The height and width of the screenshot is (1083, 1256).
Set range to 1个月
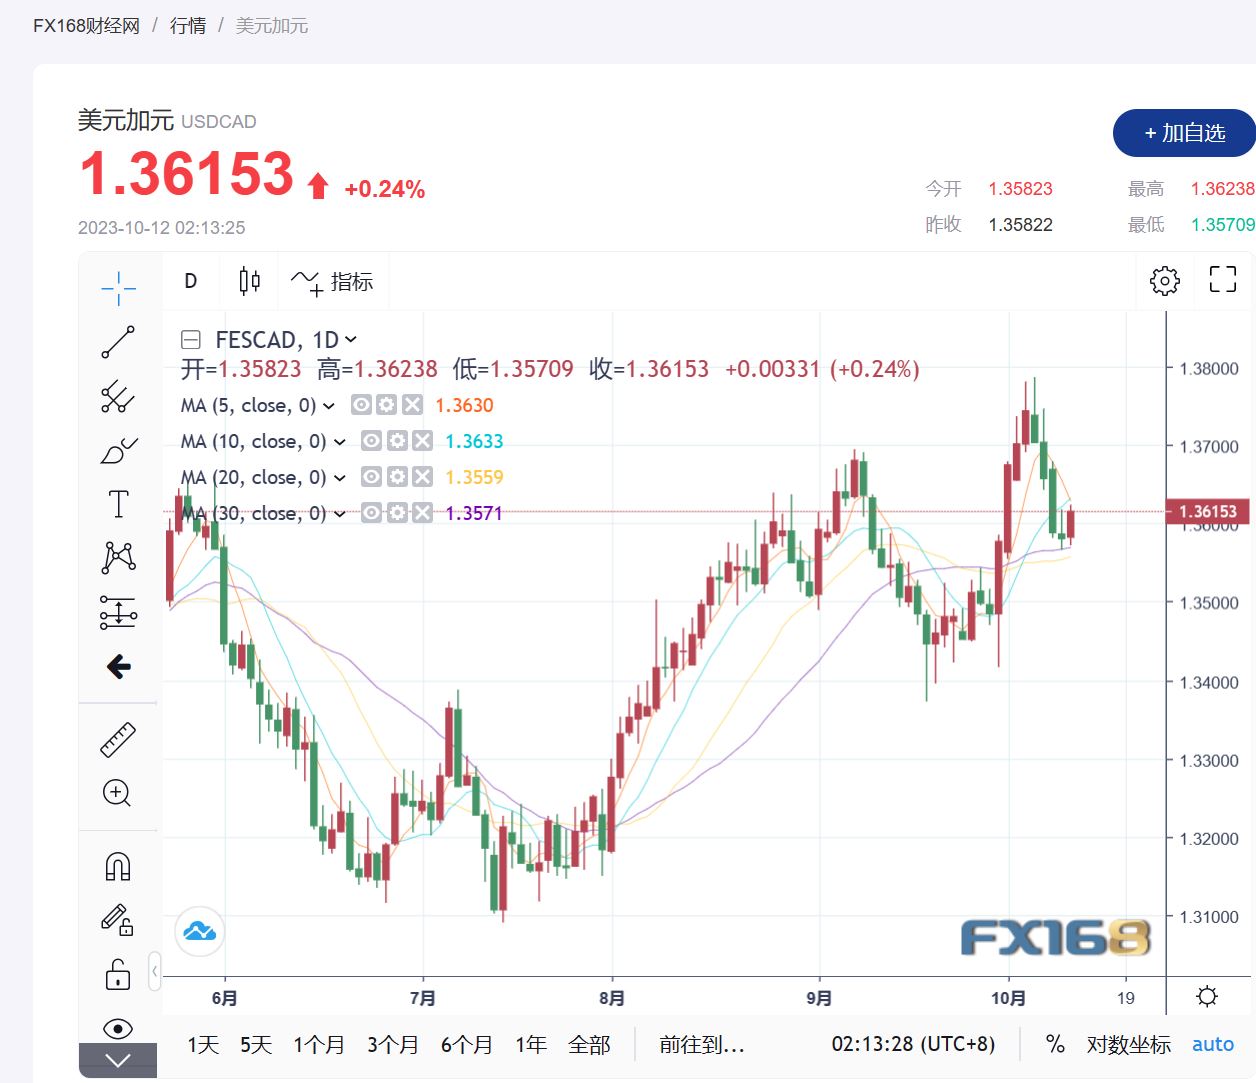point(319,1045)
